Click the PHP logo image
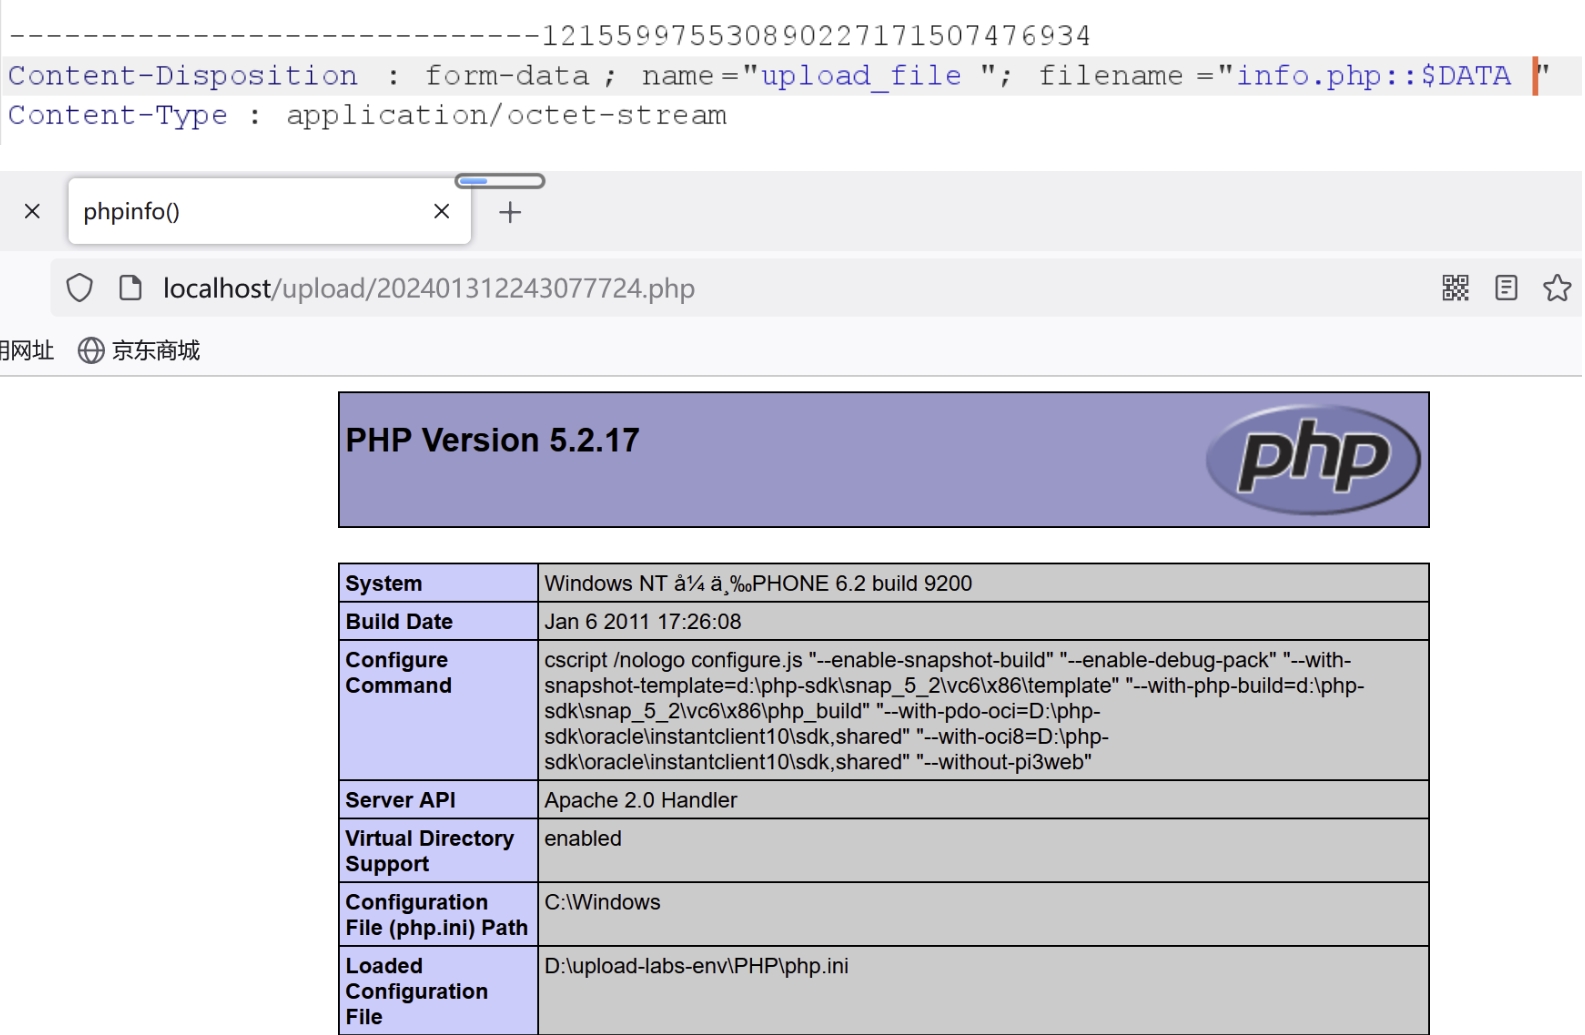Viewport: 1585px width, 1035px height. coord(1313,459)
